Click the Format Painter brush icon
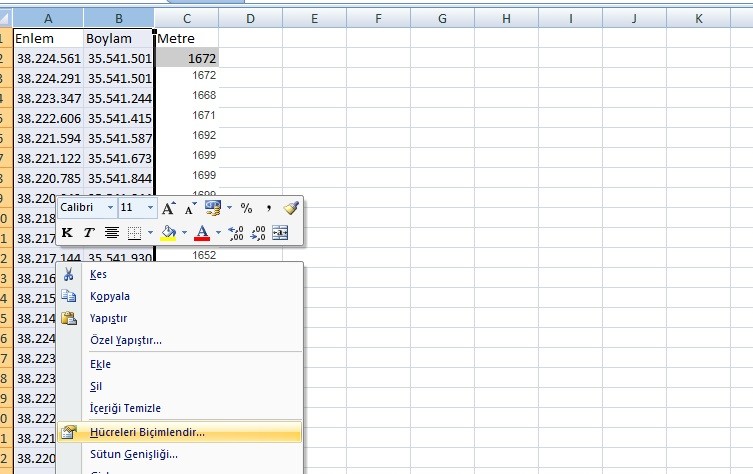The height and width of the screenshot is (474, 753). tap(291, 208)
